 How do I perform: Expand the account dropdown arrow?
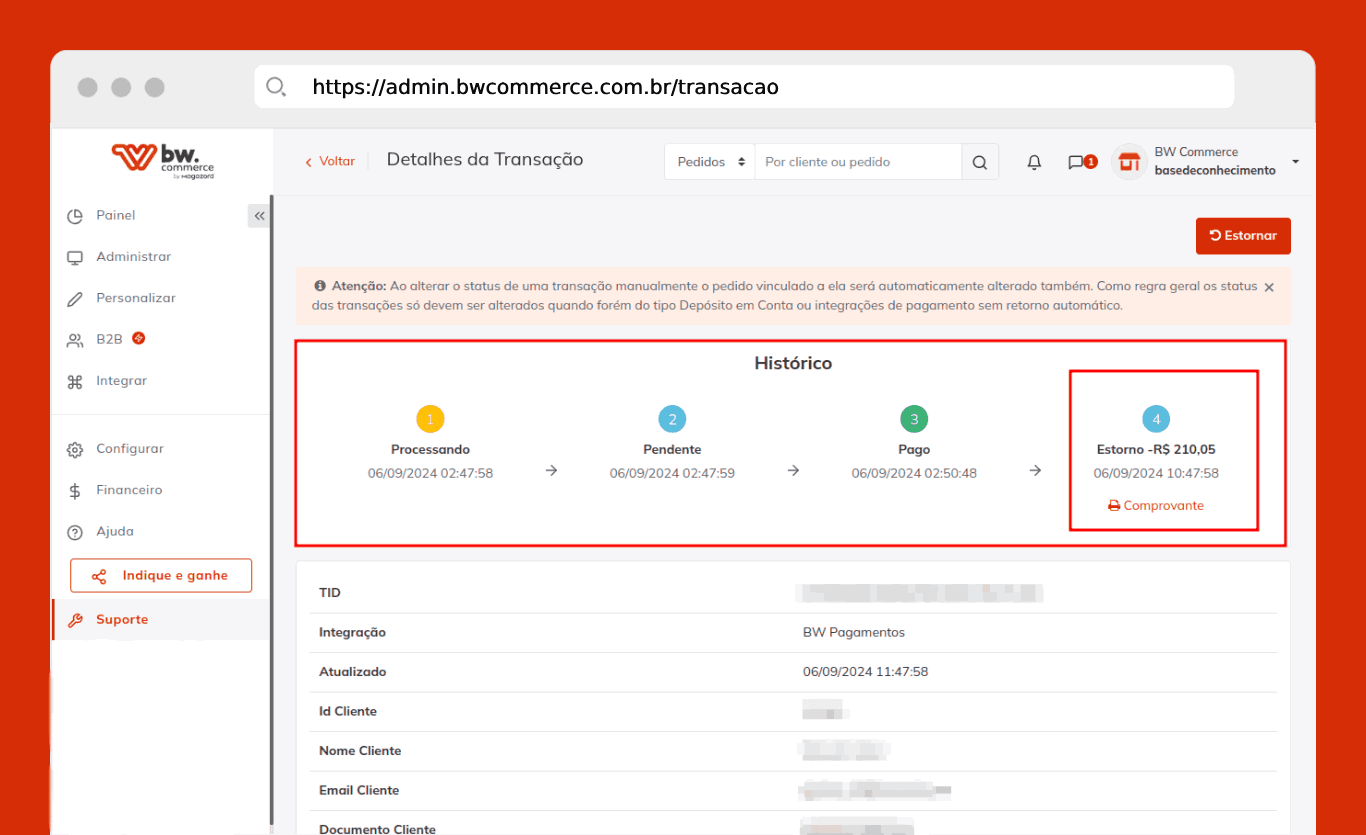(1295, 161)
